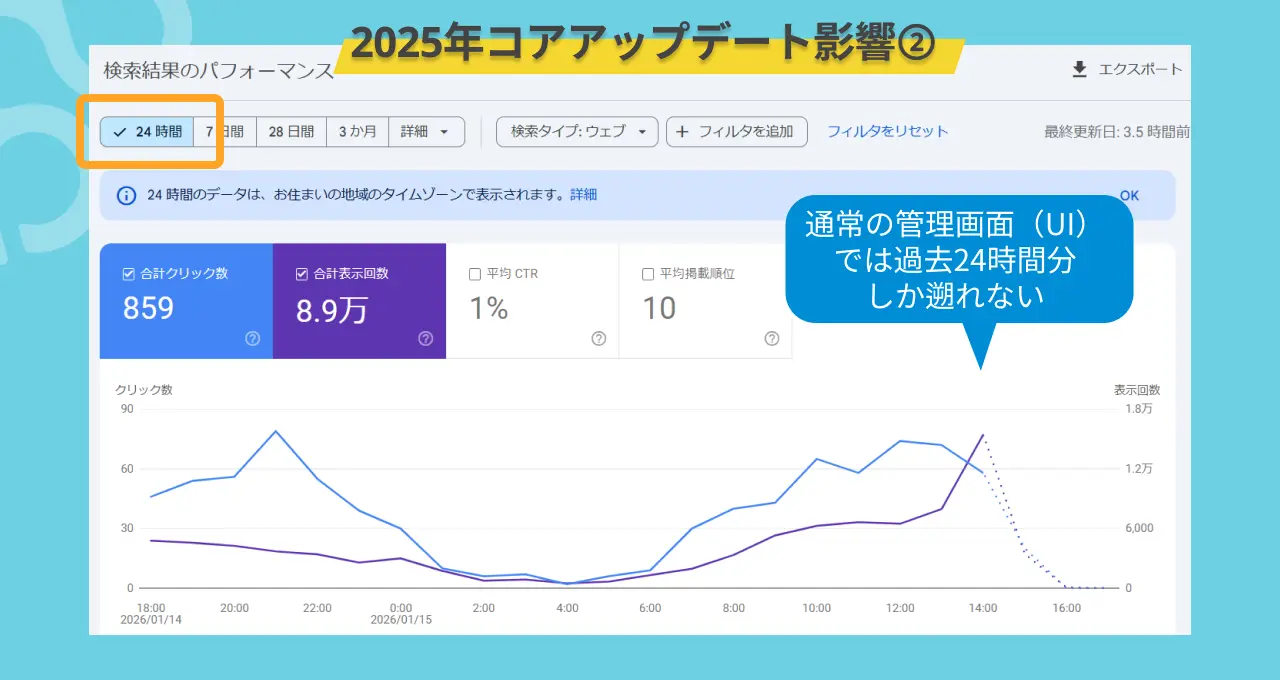Click the export download icon
Viewport: 1280px width, 680px height.
click(x=1079, y=69)
